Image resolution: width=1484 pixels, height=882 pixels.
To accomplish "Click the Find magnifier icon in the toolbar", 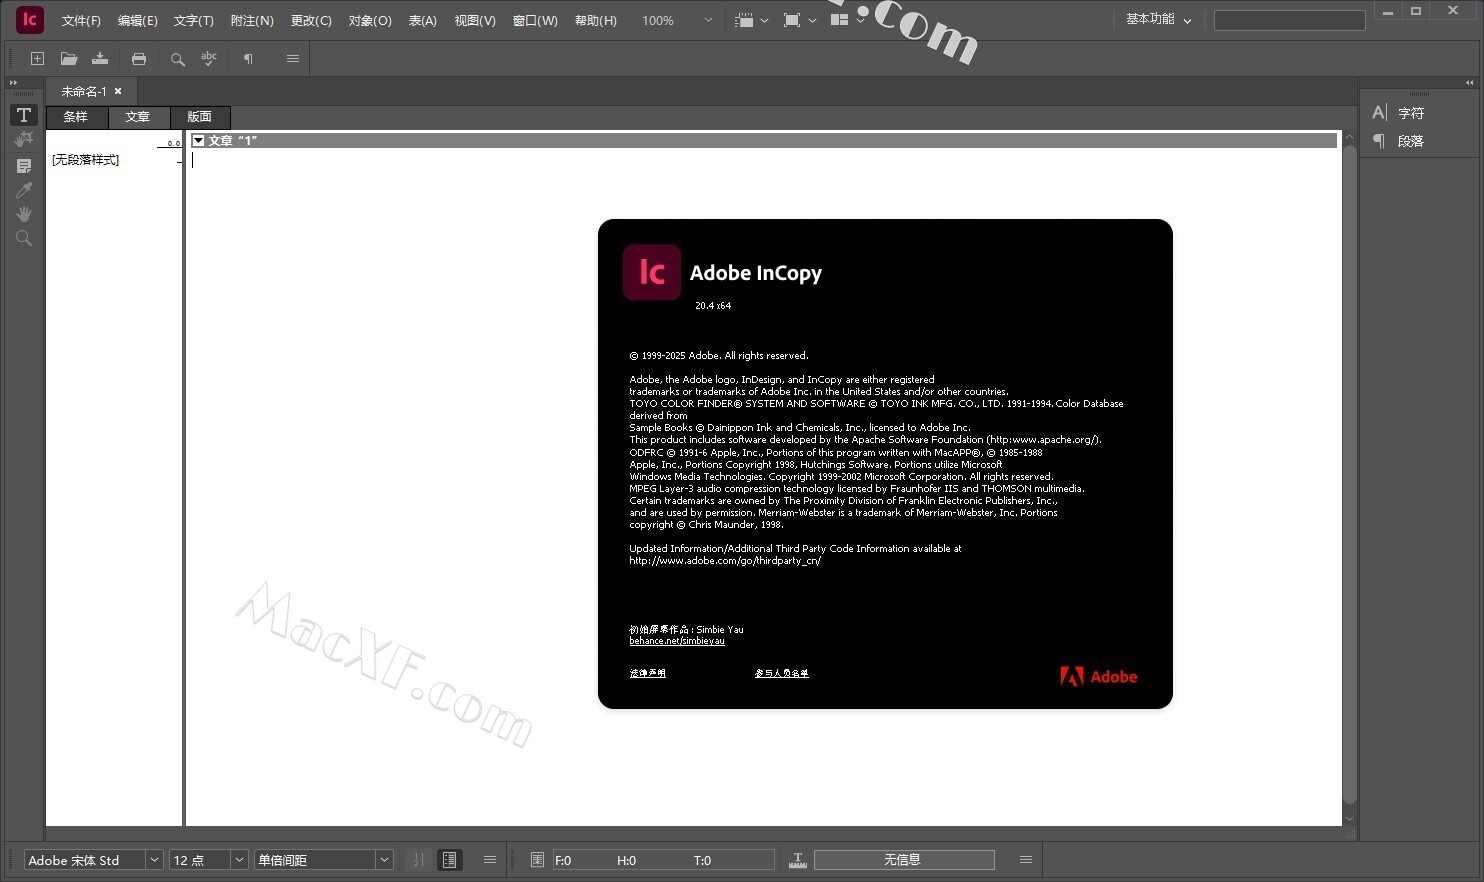I will (177, 59).
